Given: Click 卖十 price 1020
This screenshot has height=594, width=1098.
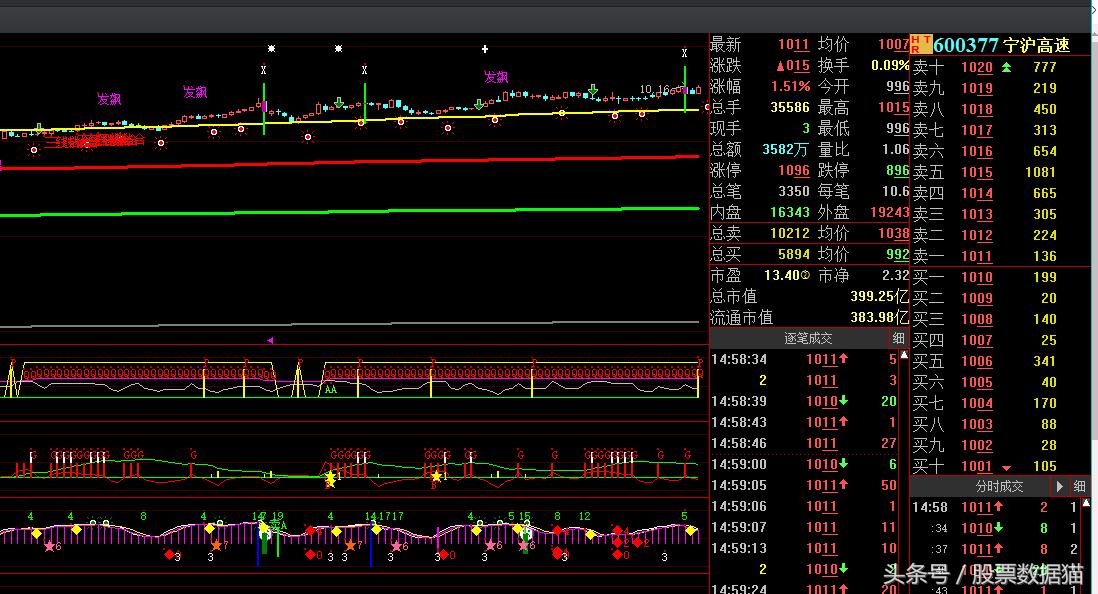Looking at the screenshot, I should [x=977, y=67].
